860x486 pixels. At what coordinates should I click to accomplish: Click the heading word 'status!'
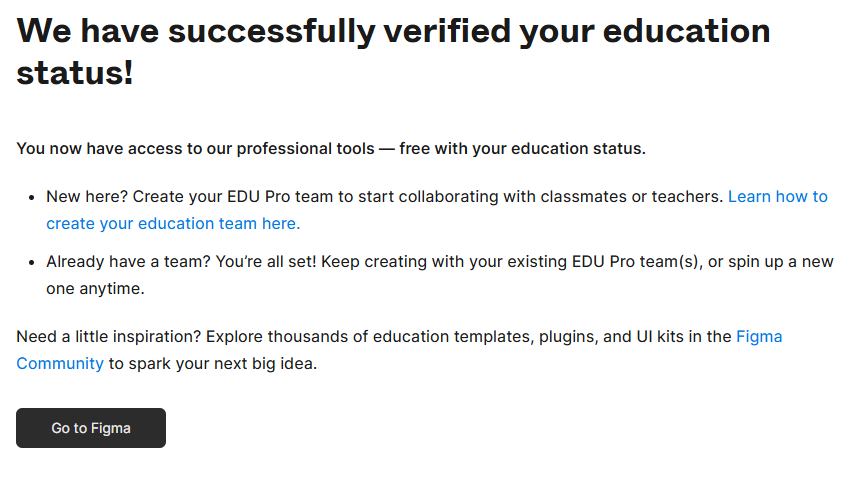pyautogui.click(x=75, y=72)
